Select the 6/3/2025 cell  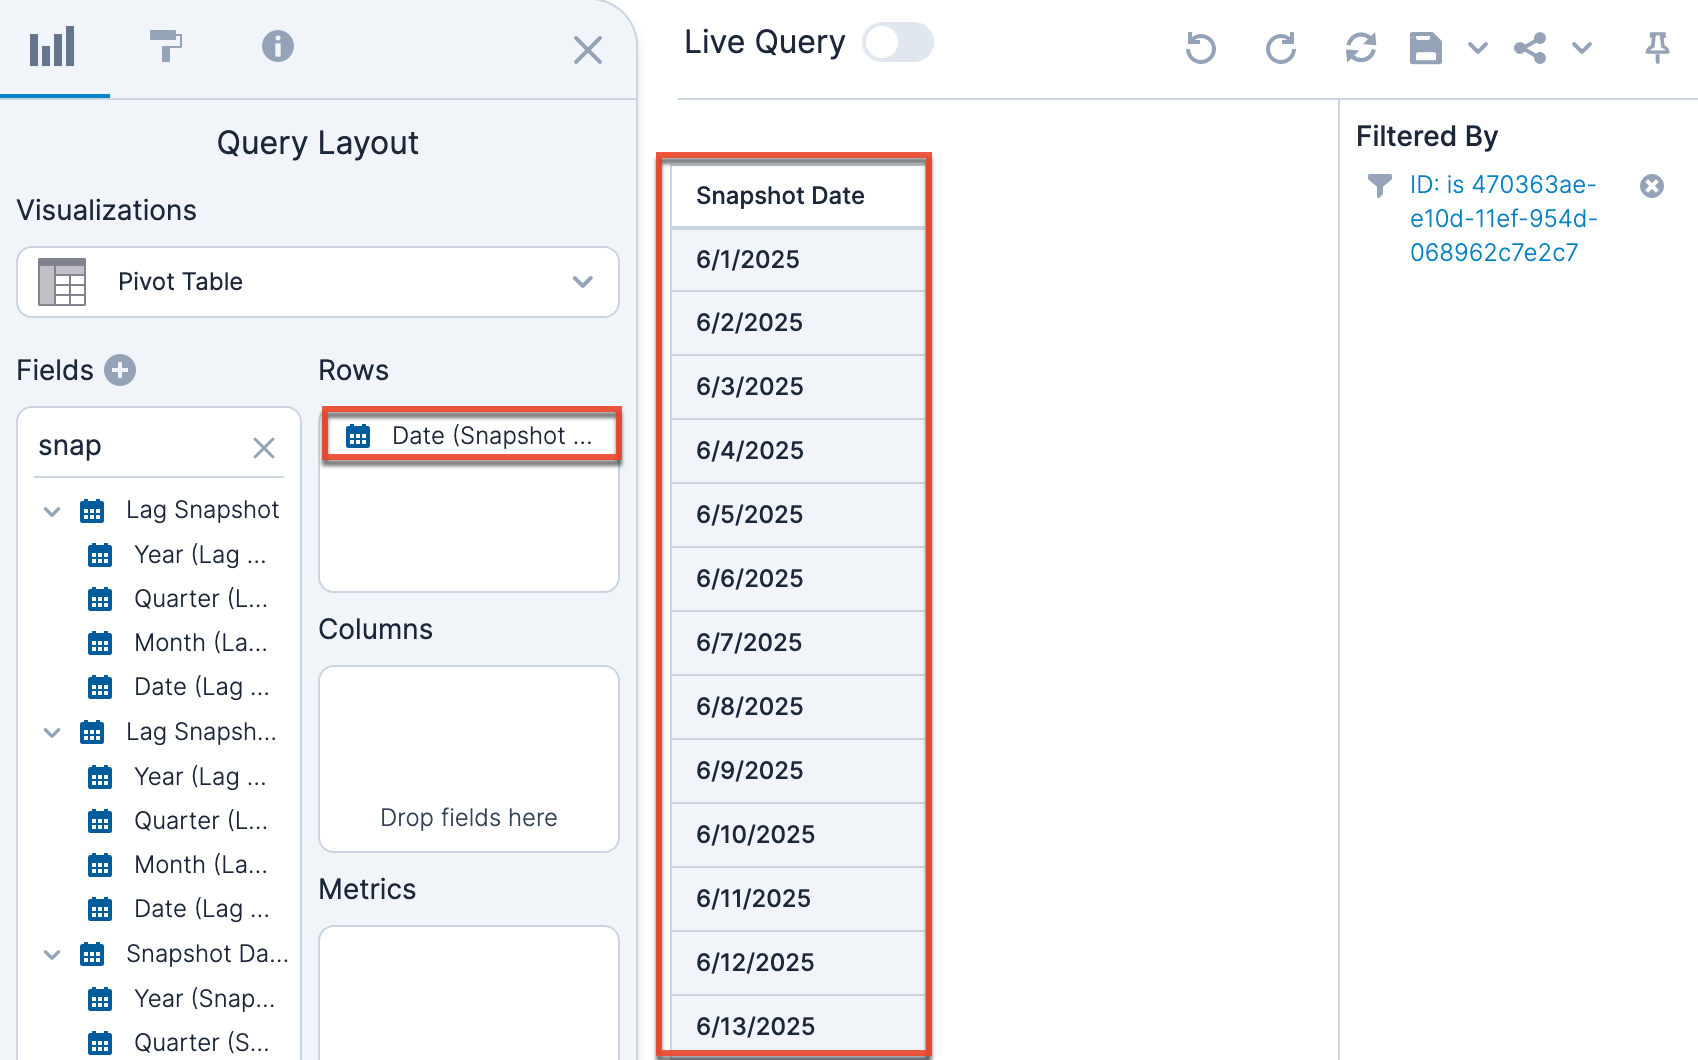[798, 387]
